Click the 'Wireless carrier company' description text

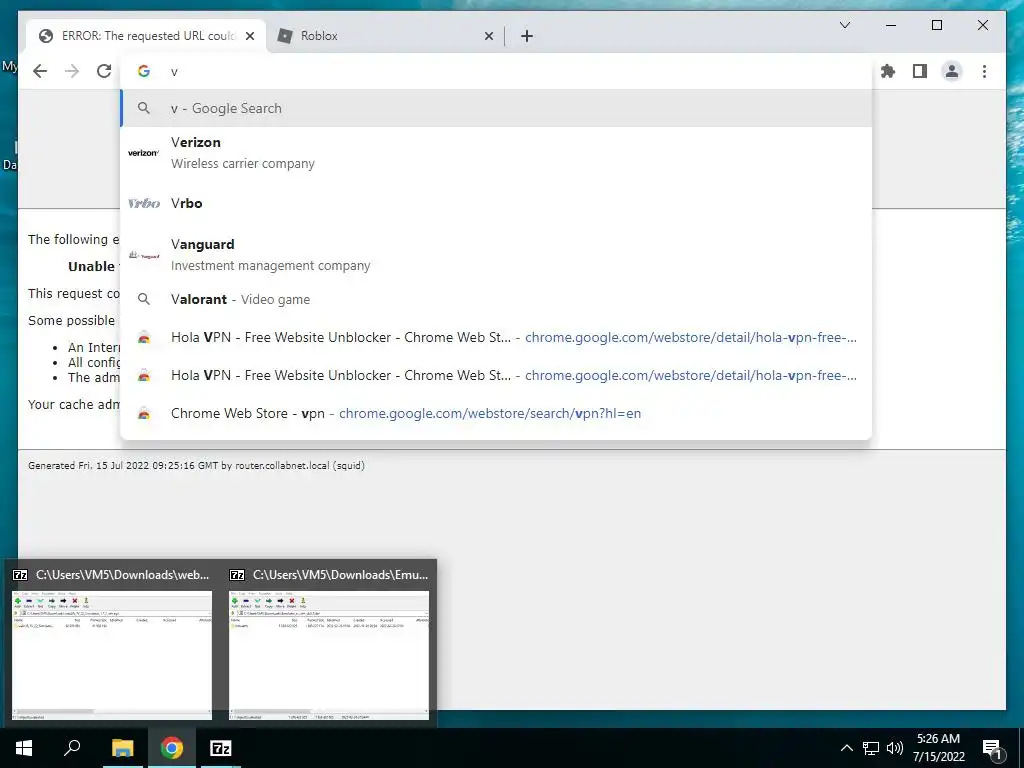[x=243, y=164]
